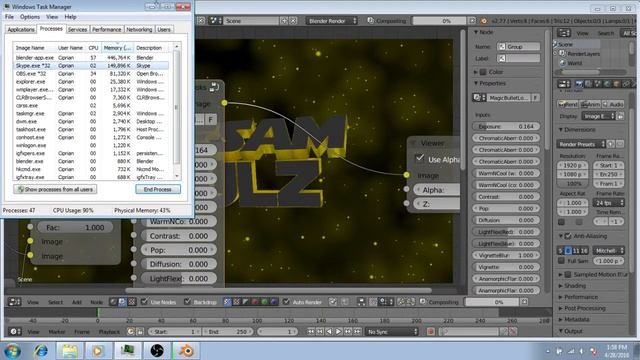
Task: Toggle the Anti-Aliasing checkbox
Action: 568,236
